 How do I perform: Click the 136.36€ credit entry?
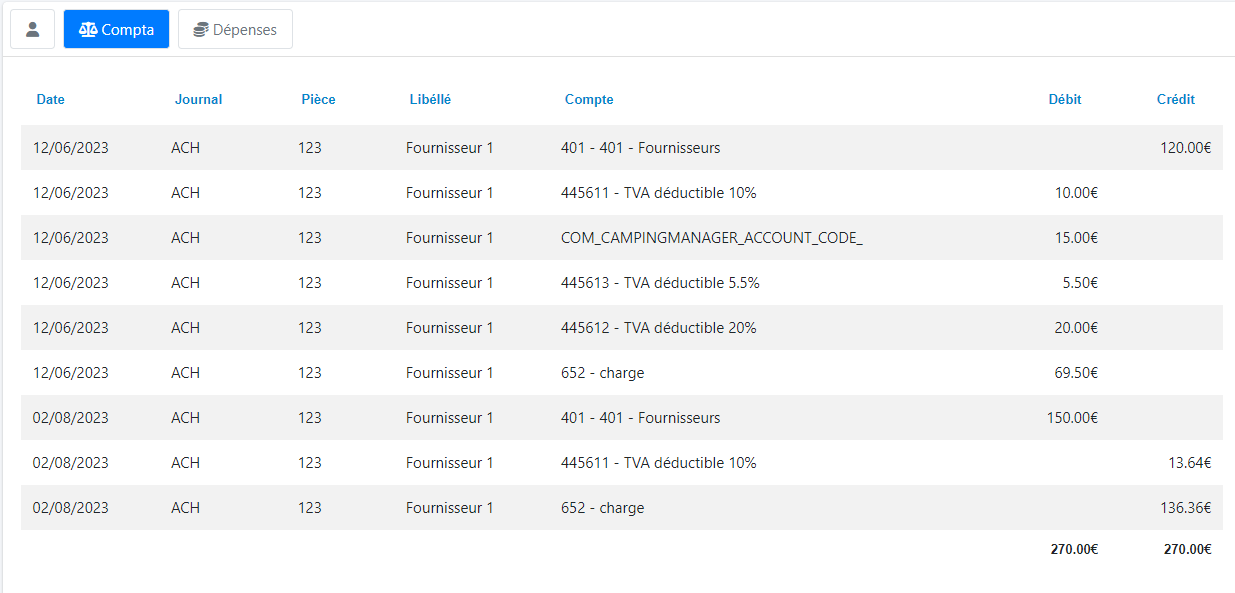click(1185, 508)
